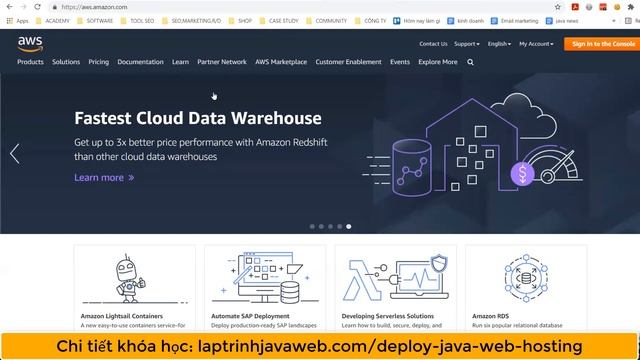Click the padlock site security icon
Screen dimensions: 640x360
(54, 7)
